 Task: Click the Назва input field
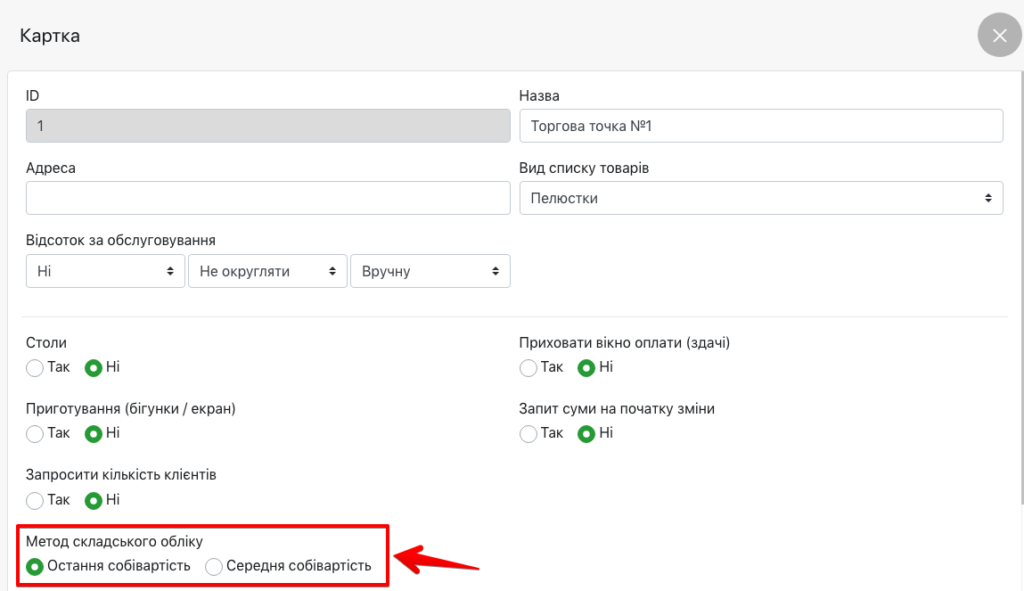[761, 127]
